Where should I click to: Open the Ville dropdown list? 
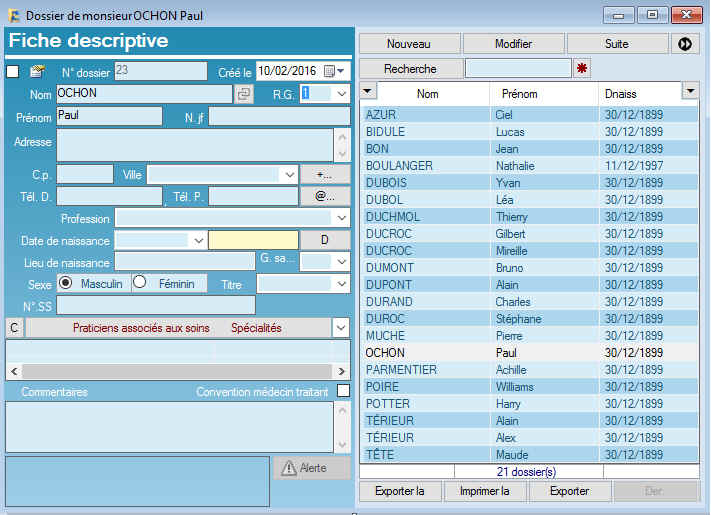pos(288,174)
